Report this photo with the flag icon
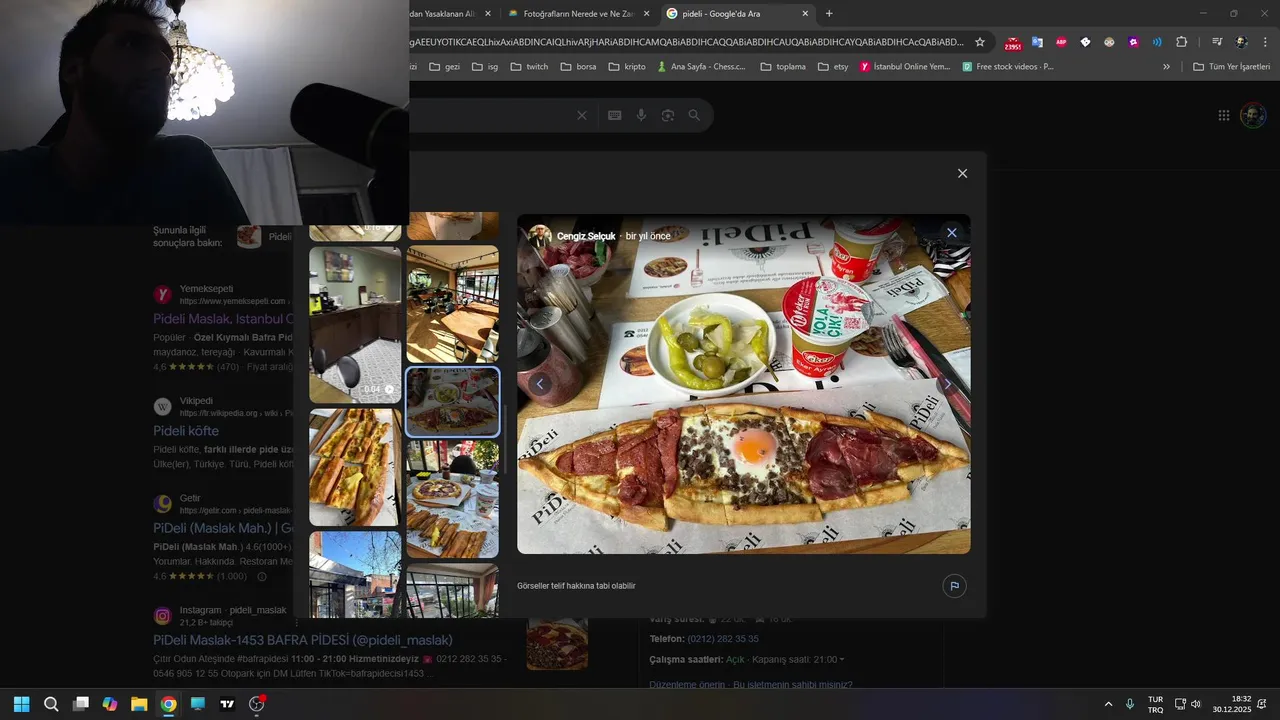Screen dimensions: 1280x720 tap(954, 586)
